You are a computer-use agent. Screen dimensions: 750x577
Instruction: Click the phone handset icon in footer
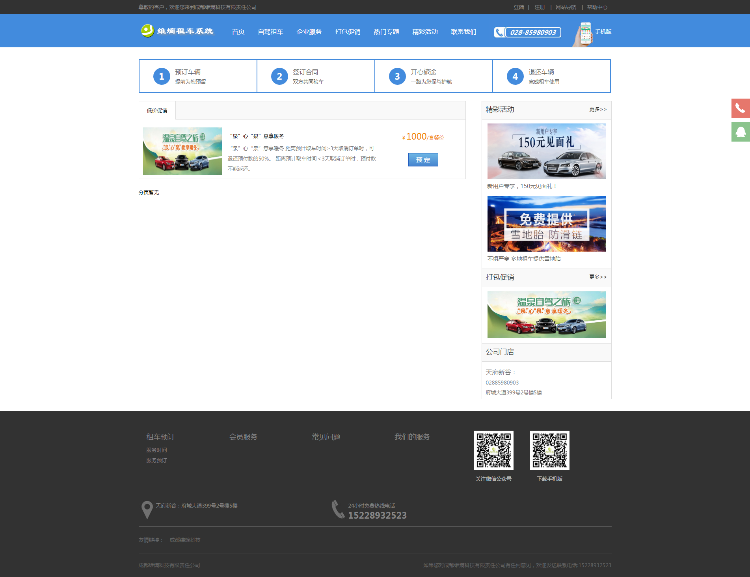pyautogui.click(x=338, y=510)
